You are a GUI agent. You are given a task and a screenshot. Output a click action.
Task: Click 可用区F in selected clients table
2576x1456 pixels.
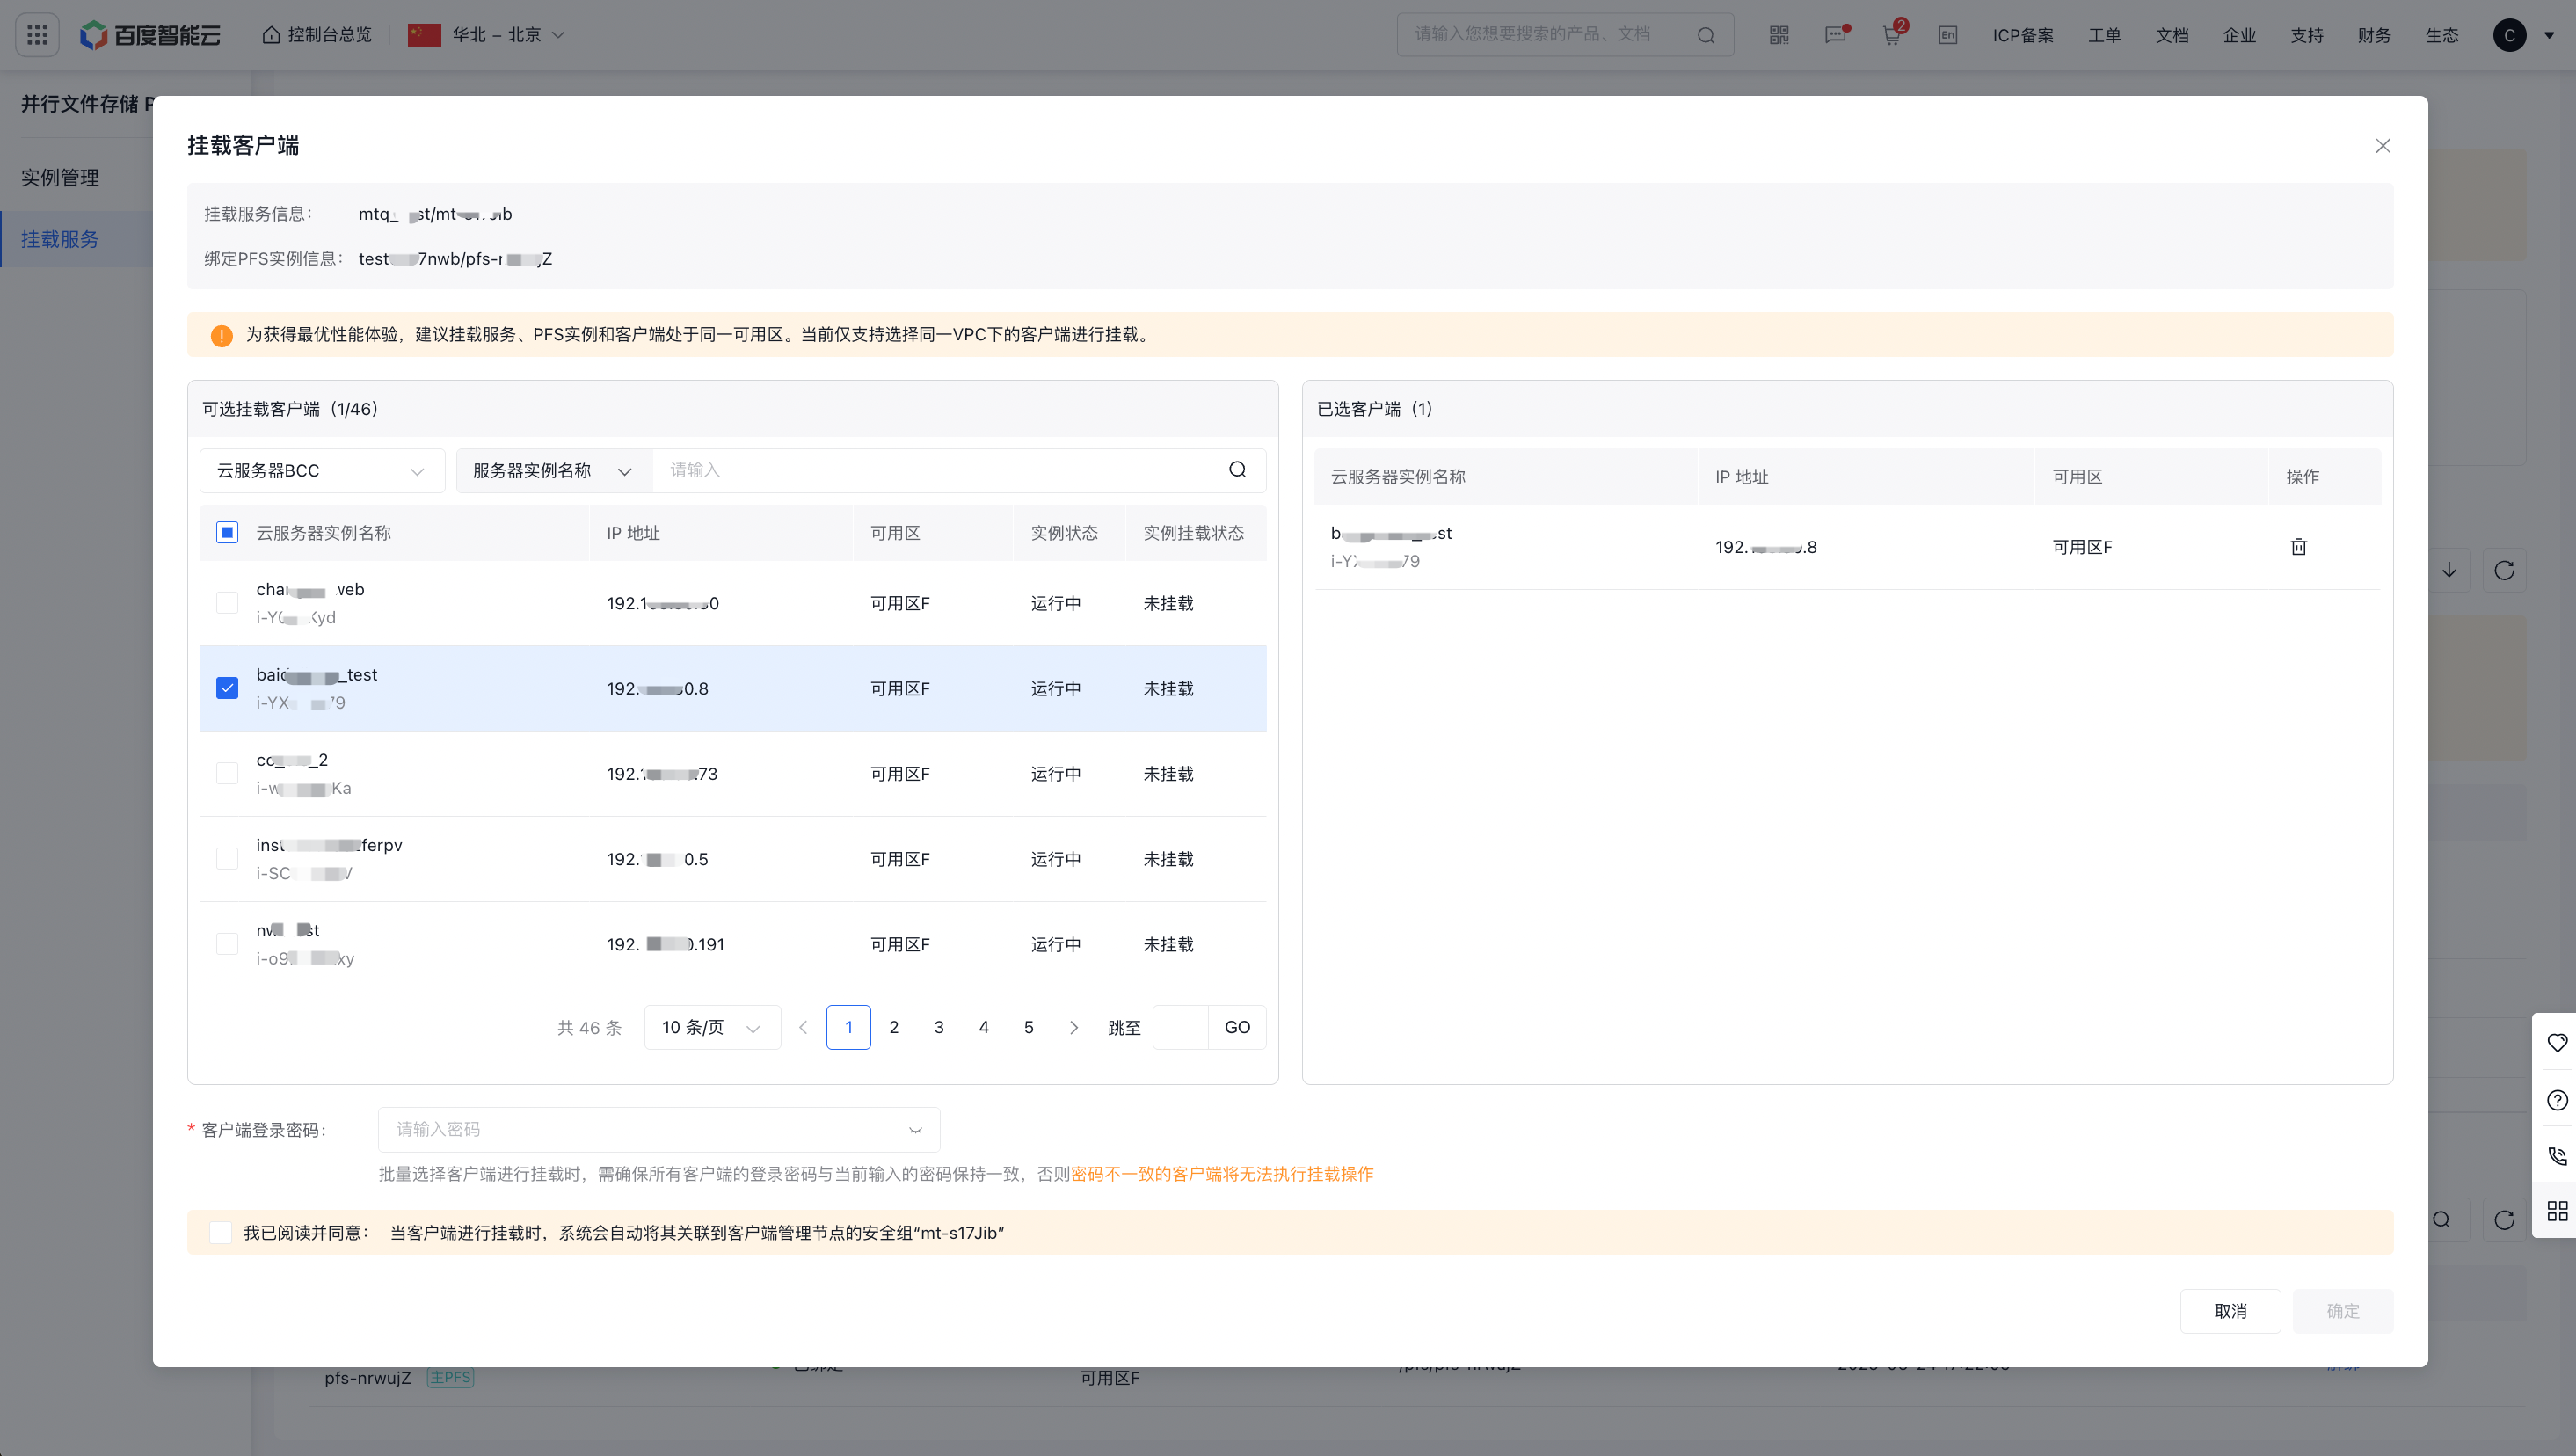pos(2082,547)
